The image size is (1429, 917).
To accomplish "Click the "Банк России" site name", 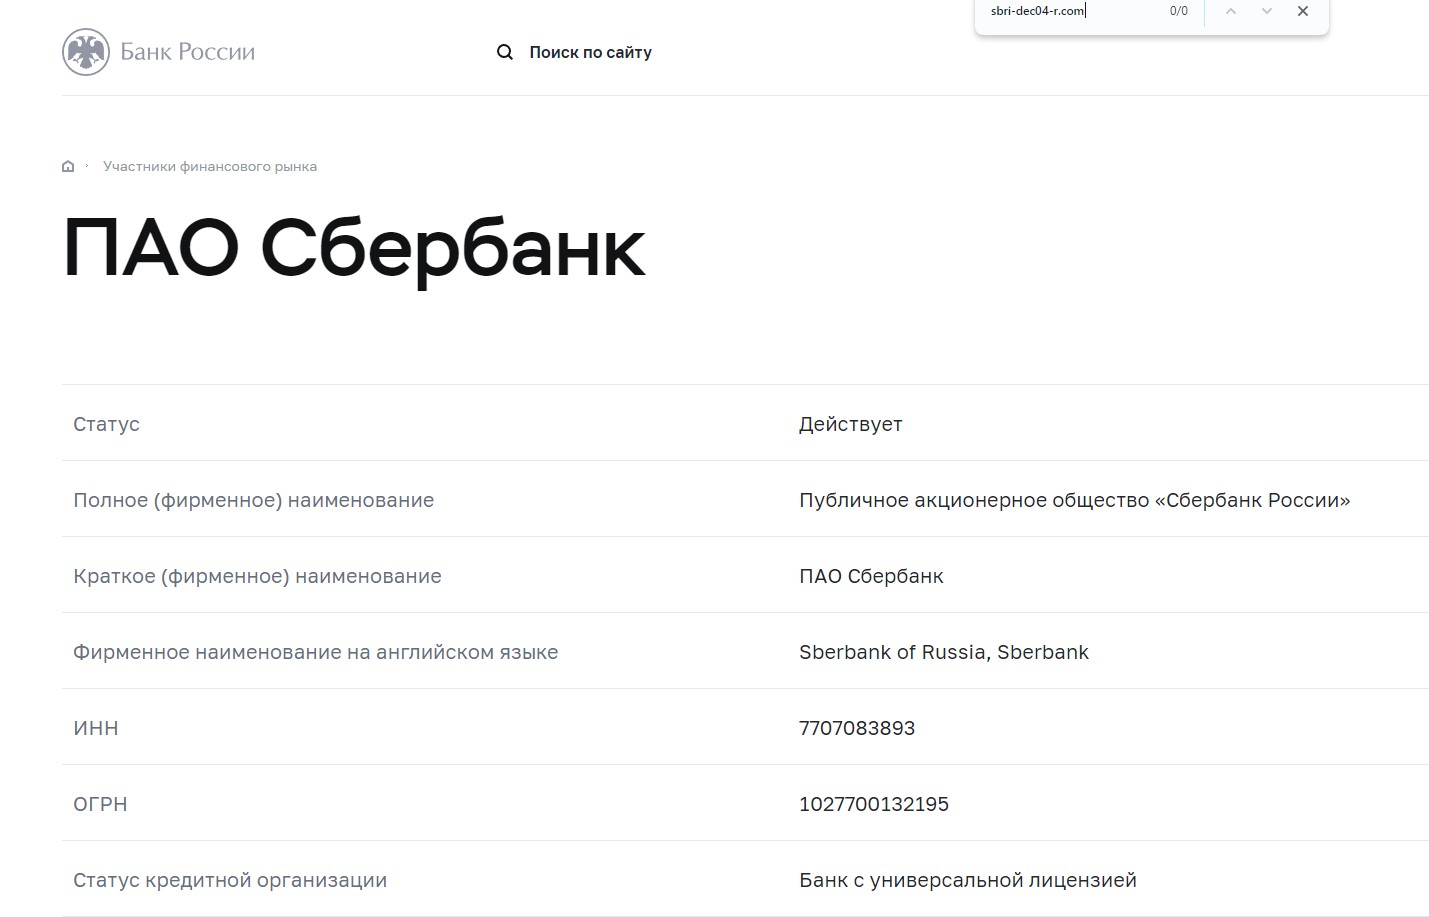I will click(x=187, y=52).
